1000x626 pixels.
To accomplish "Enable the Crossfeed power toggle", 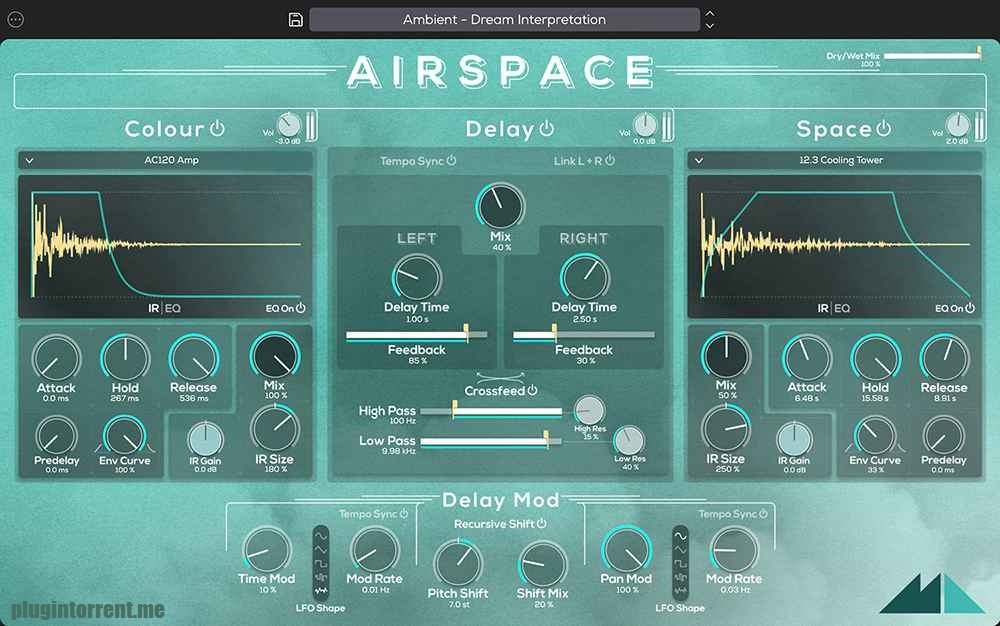I will 533,390.
